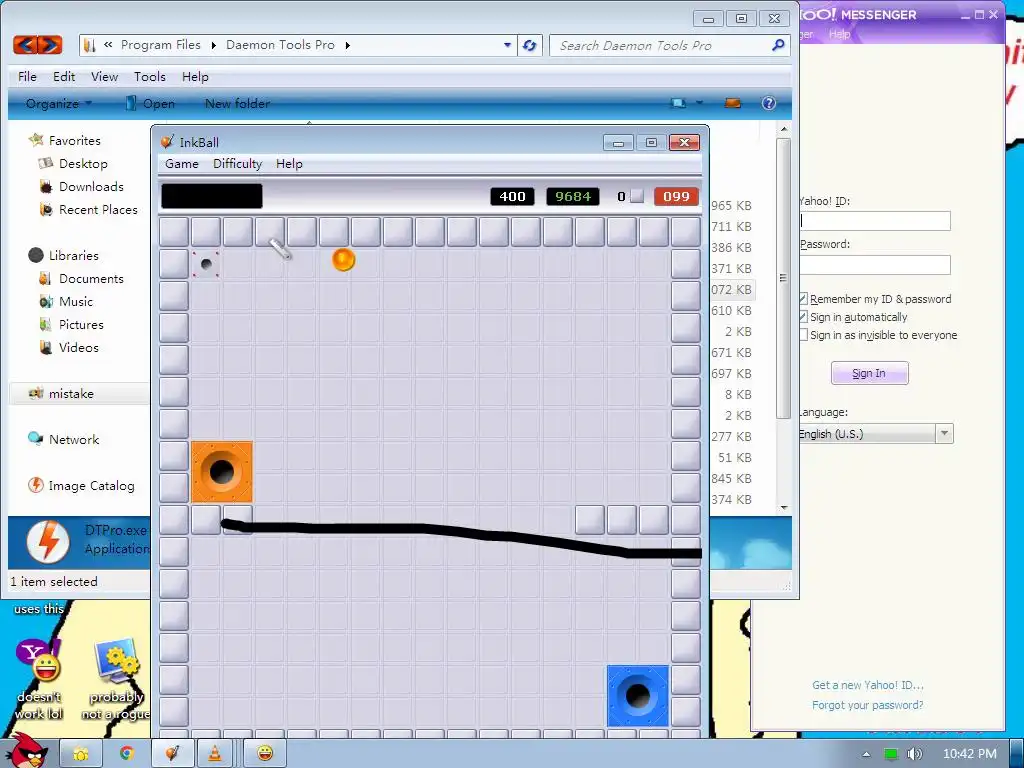Click the orange hole tile in InkBall
This screenshot has width=1024, height=768.
point(222,472)
